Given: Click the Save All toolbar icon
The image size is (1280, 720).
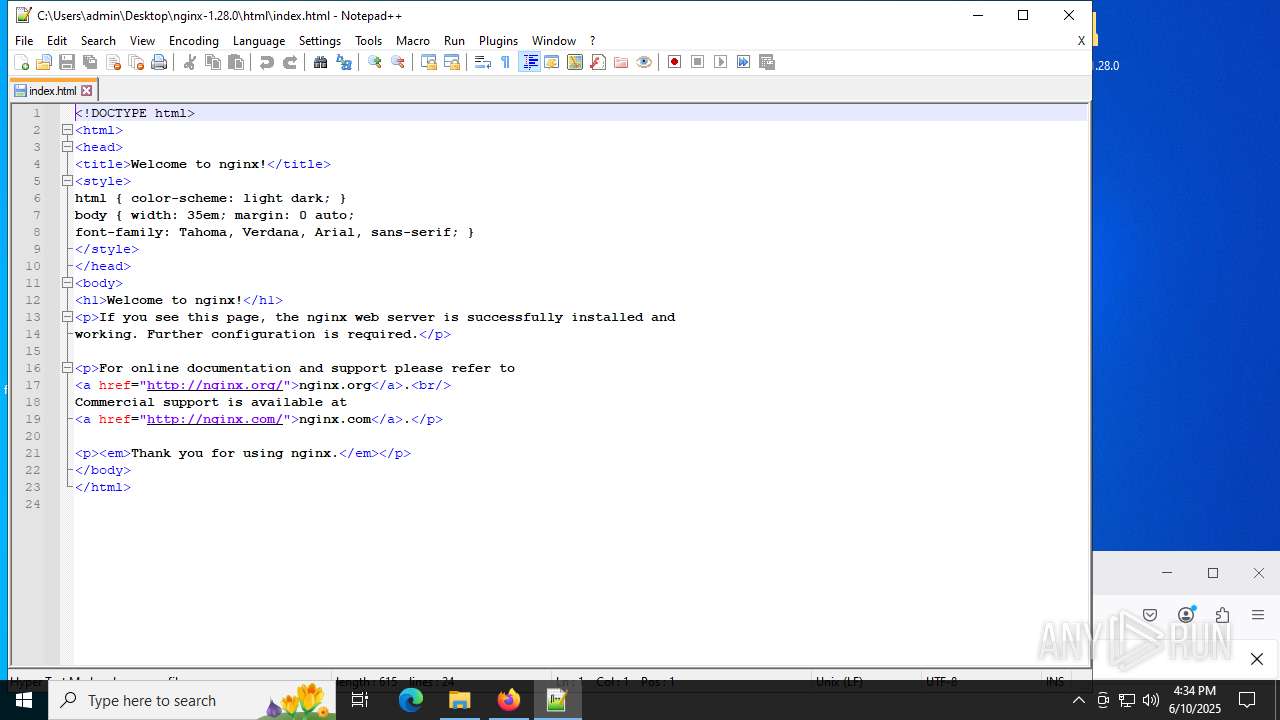Looking at the screenshot, I should coord(89,62).
